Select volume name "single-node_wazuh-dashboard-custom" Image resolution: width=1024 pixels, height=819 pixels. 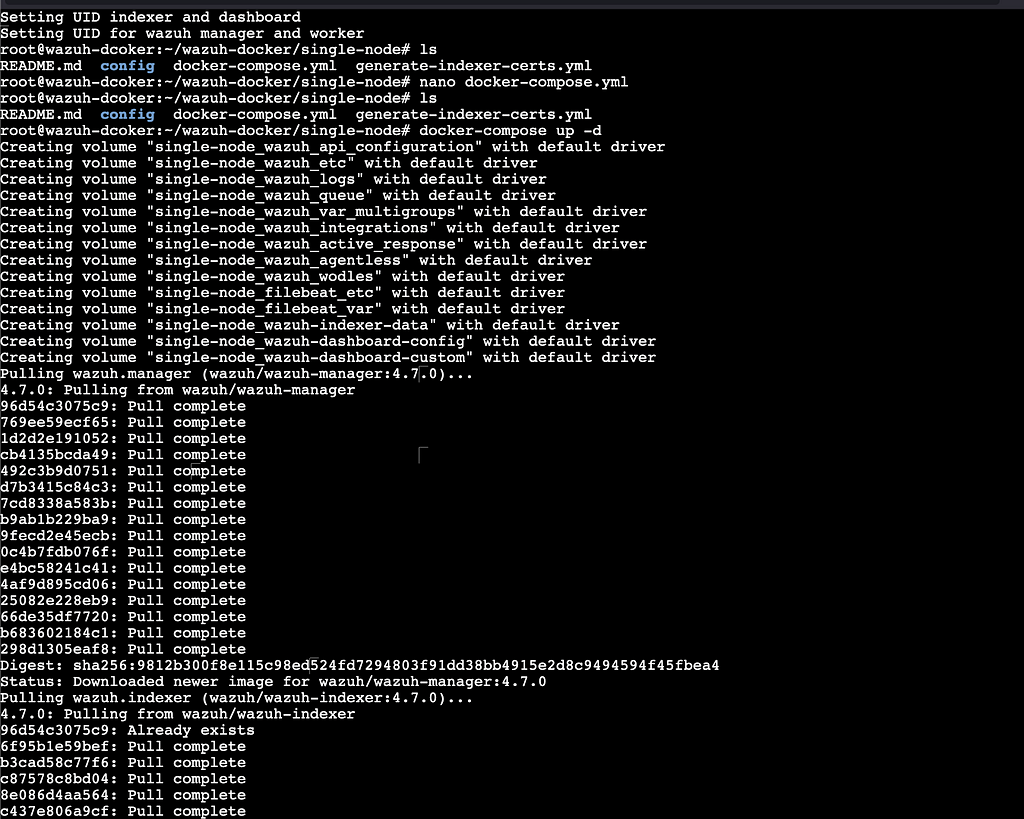310,357
